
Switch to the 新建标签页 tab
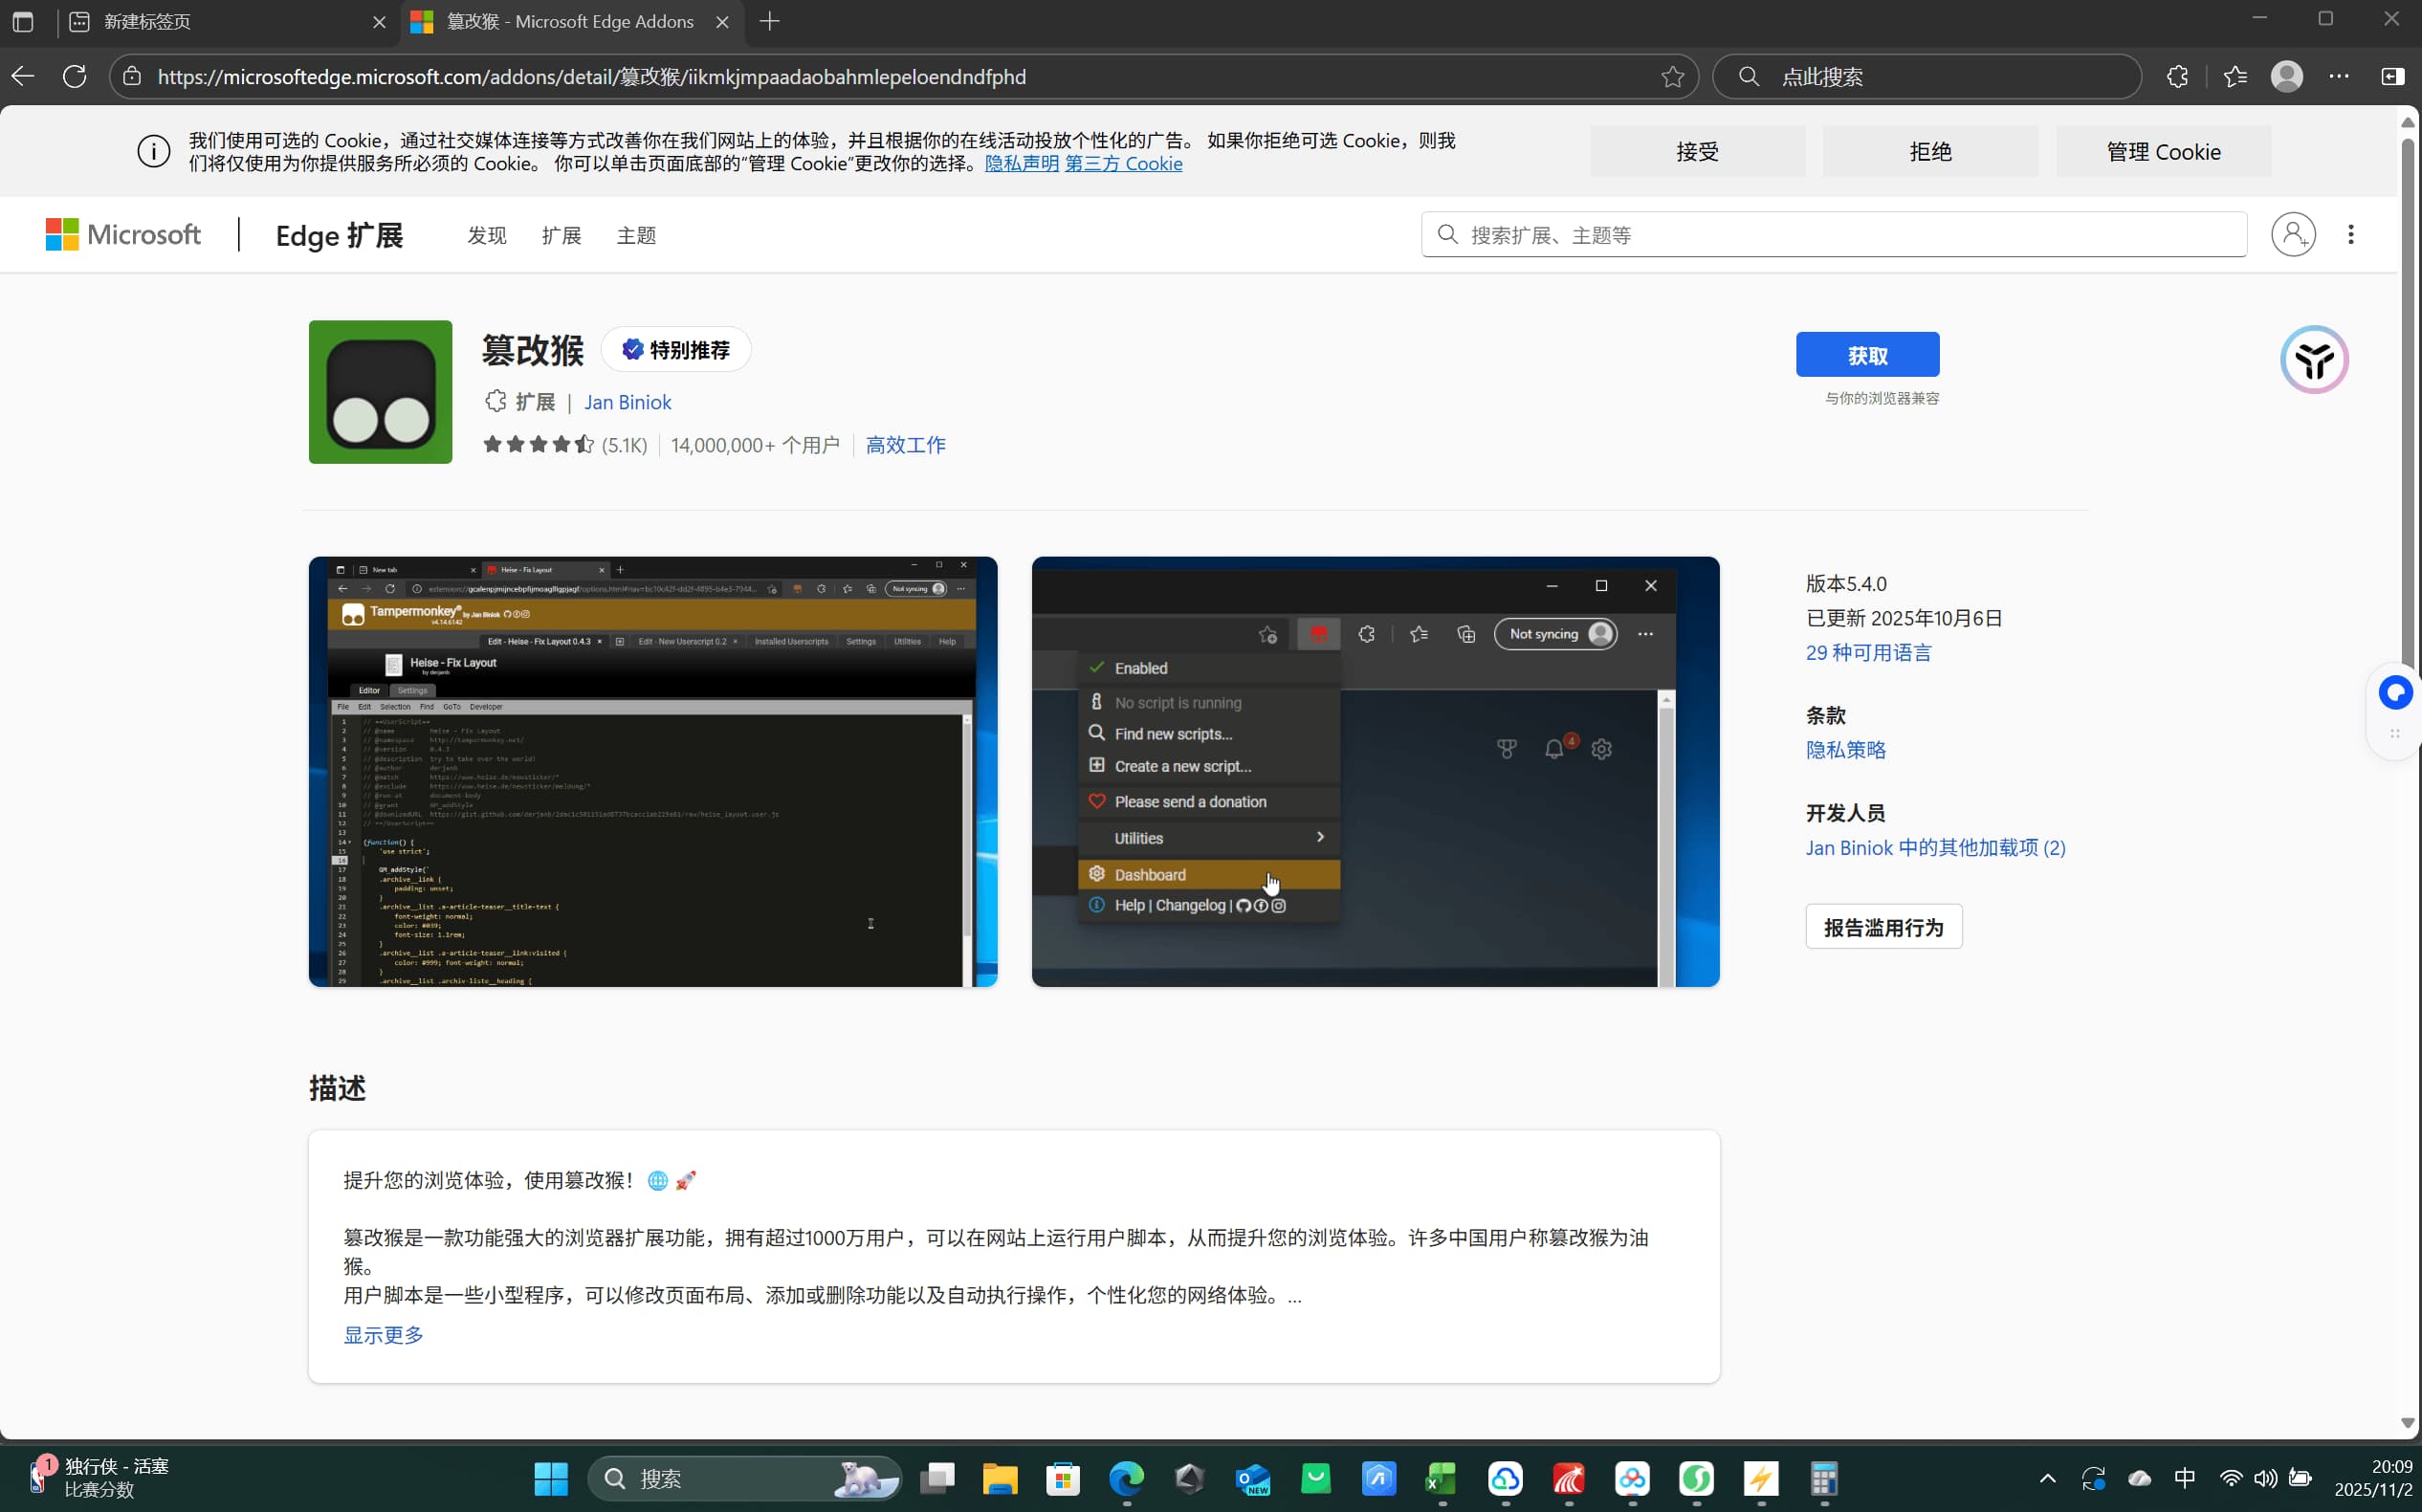pyautogui.click(x=148, y=22)
